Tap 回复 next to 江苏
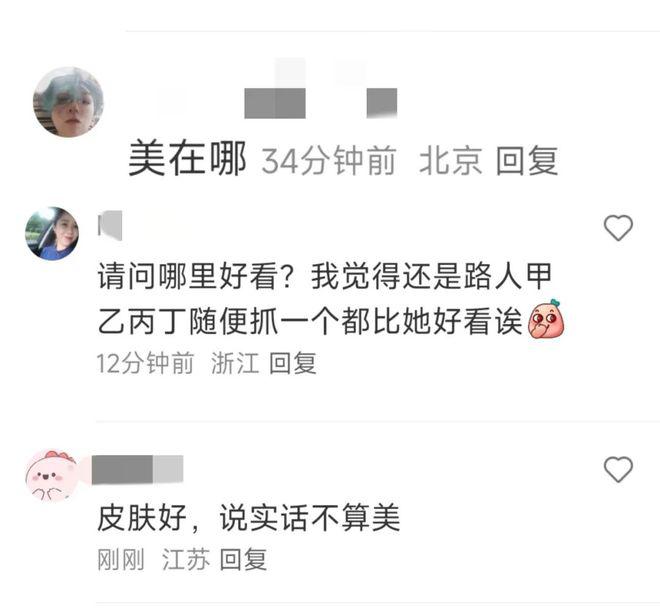 tap(244, 559)
